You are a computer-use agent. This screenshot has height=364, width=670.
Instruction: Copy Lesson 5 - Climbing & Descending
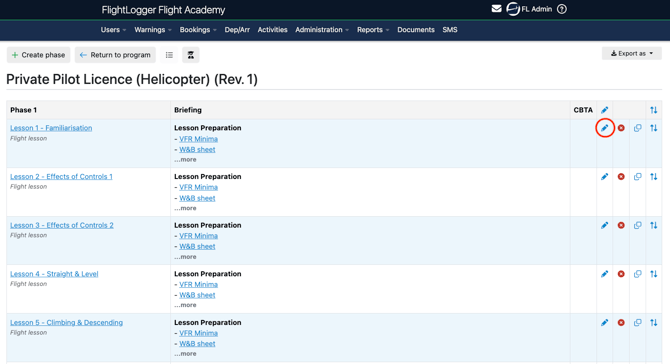pyautogui.click(x=638, y=323)
